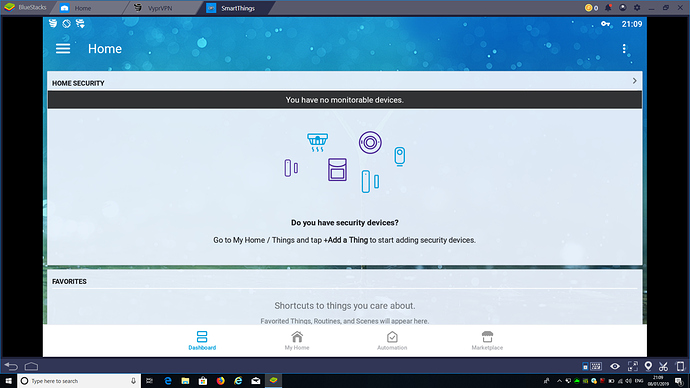Open Windows Task View
The width and height of the screenshot is (690, 388).
(x=150, y=381)
